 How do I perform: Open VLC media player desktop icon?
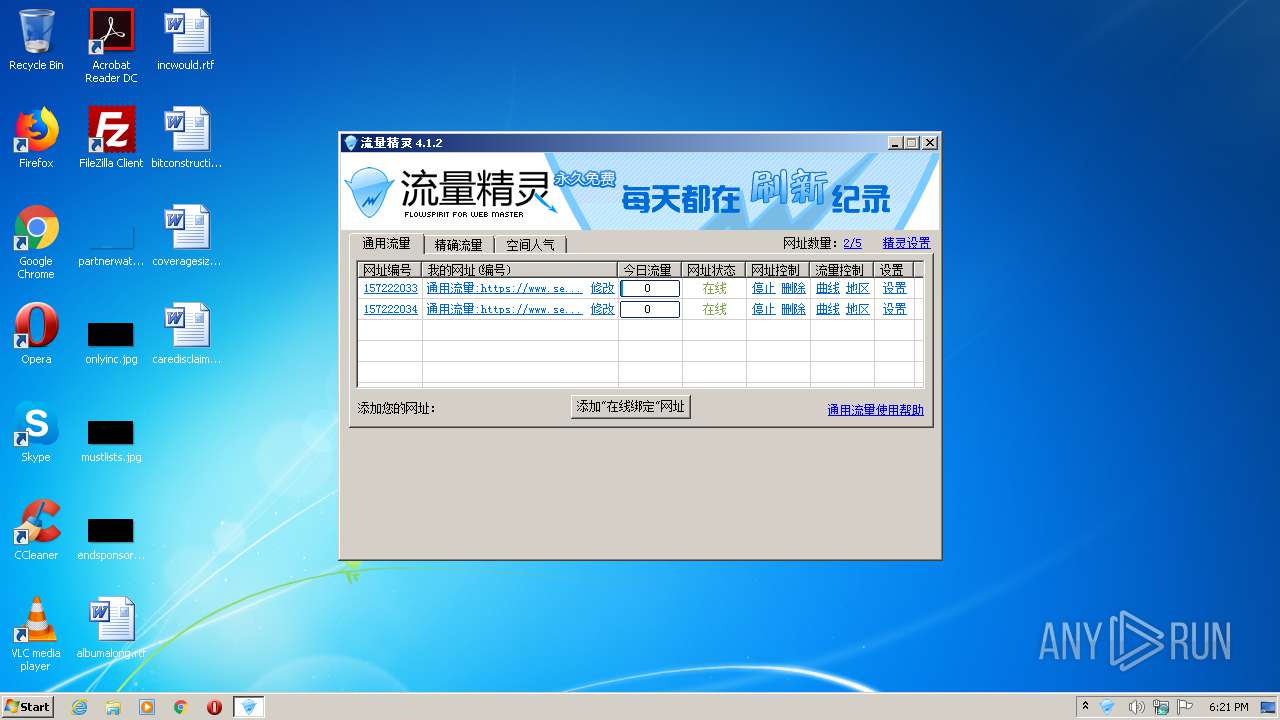36,634
